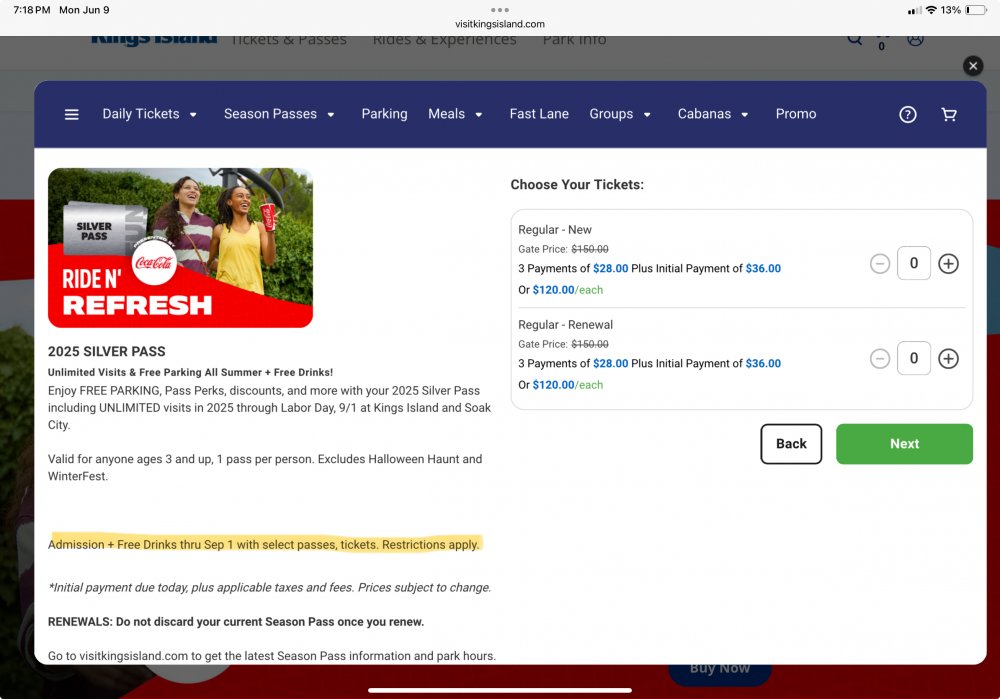Click the Choose Your Tickets heading
This screenshot has height=699, width=1000.
(x=577, y=185)
